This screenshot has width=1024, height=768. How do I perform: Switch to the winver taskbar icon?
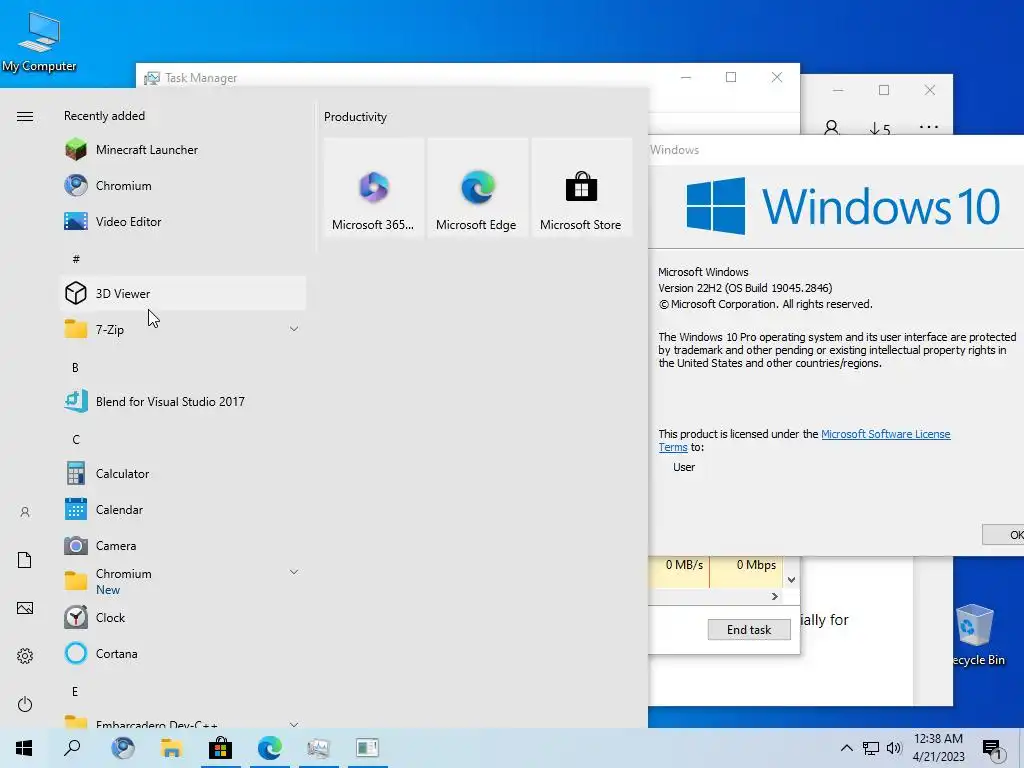tap(368, 748)
